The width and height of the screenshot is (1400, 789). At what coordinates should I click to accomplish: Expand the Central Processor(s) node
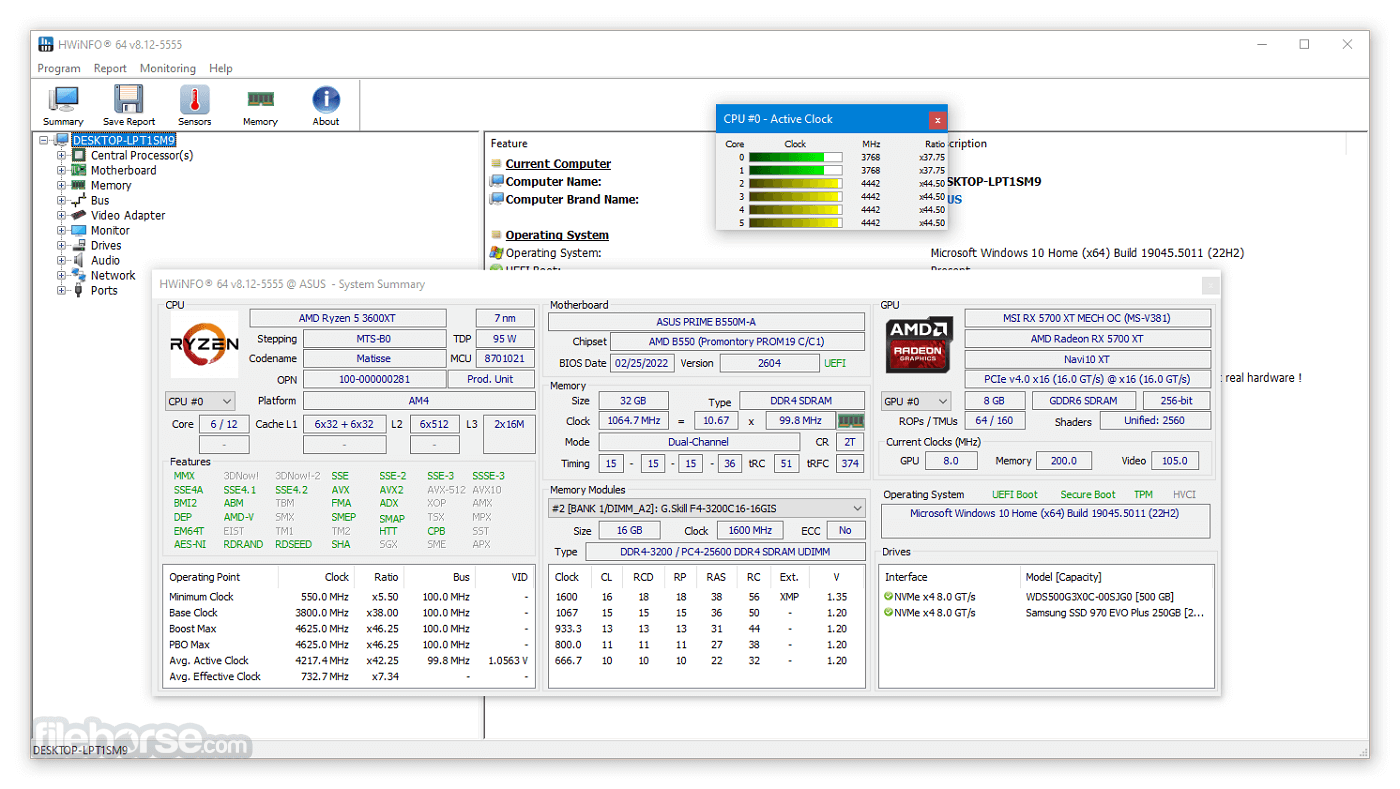tap(62, 155)
